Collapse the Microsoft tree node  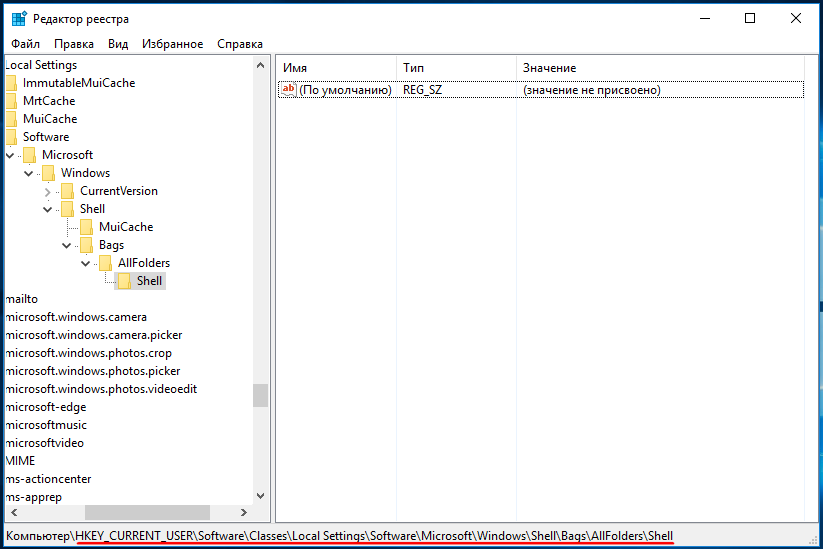(10, 155)
